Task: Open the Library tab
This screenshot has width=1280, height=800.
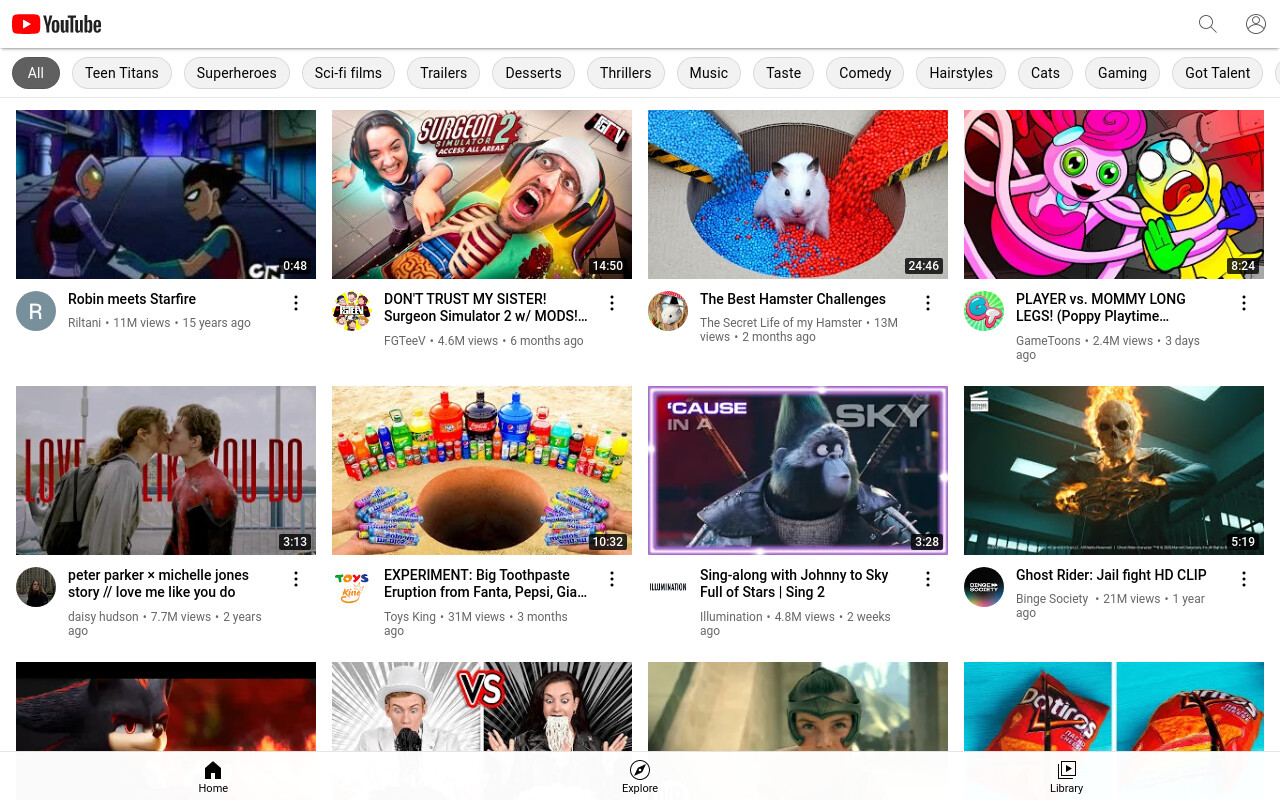Action: [x=1067, y=776]
